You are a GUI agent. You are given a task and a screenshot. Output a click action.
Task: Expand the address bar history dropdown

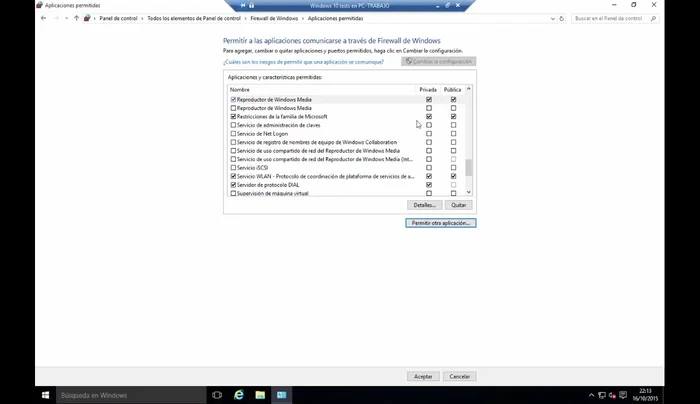pyautogui.click(x=552, y=18)
